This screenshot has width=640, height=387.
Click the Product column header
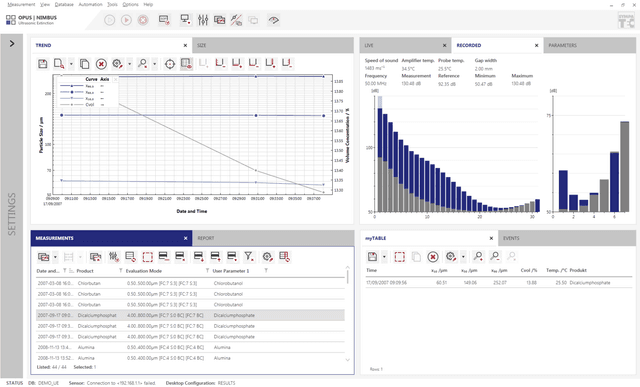[x=85, y=271]
